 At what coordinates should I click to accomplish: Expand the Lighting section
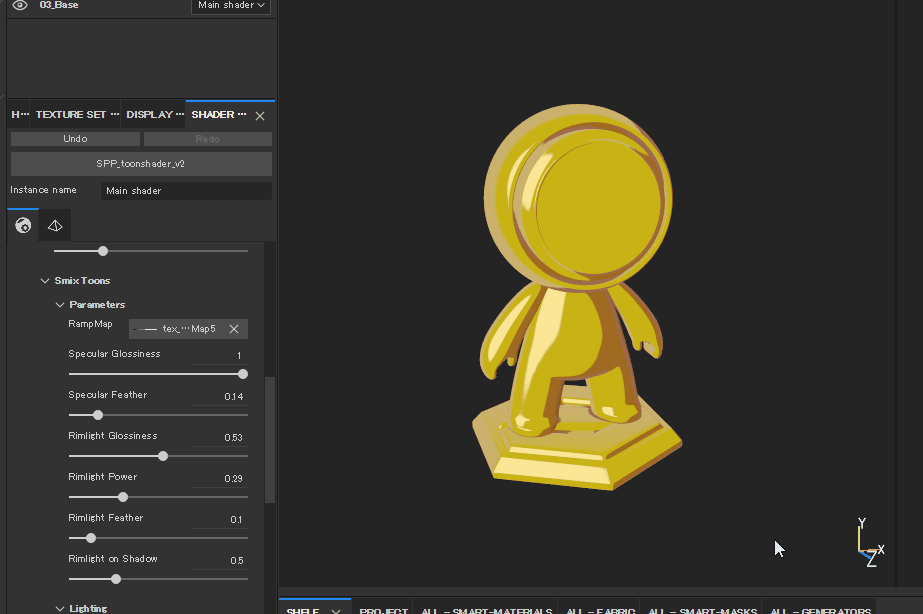[59, 609]
